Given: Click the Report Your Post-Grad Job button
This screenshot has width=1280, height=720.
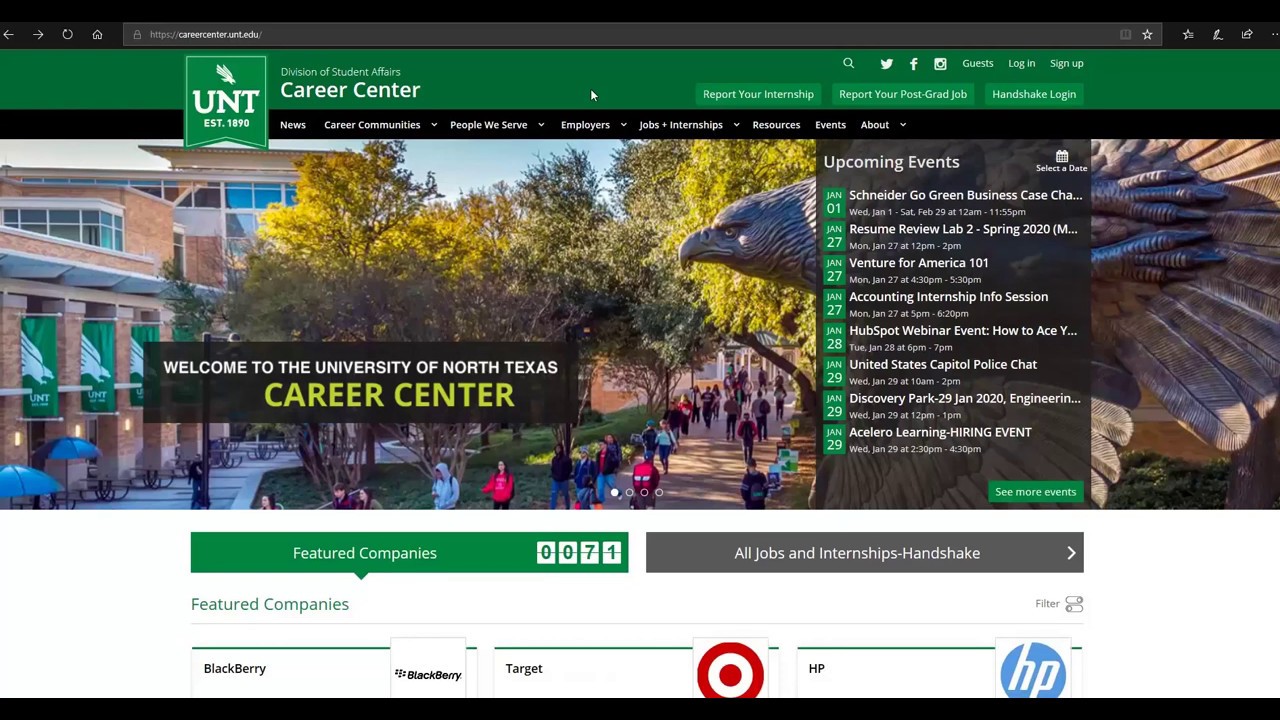Looking at the screenshot, I should click(903, 94).
